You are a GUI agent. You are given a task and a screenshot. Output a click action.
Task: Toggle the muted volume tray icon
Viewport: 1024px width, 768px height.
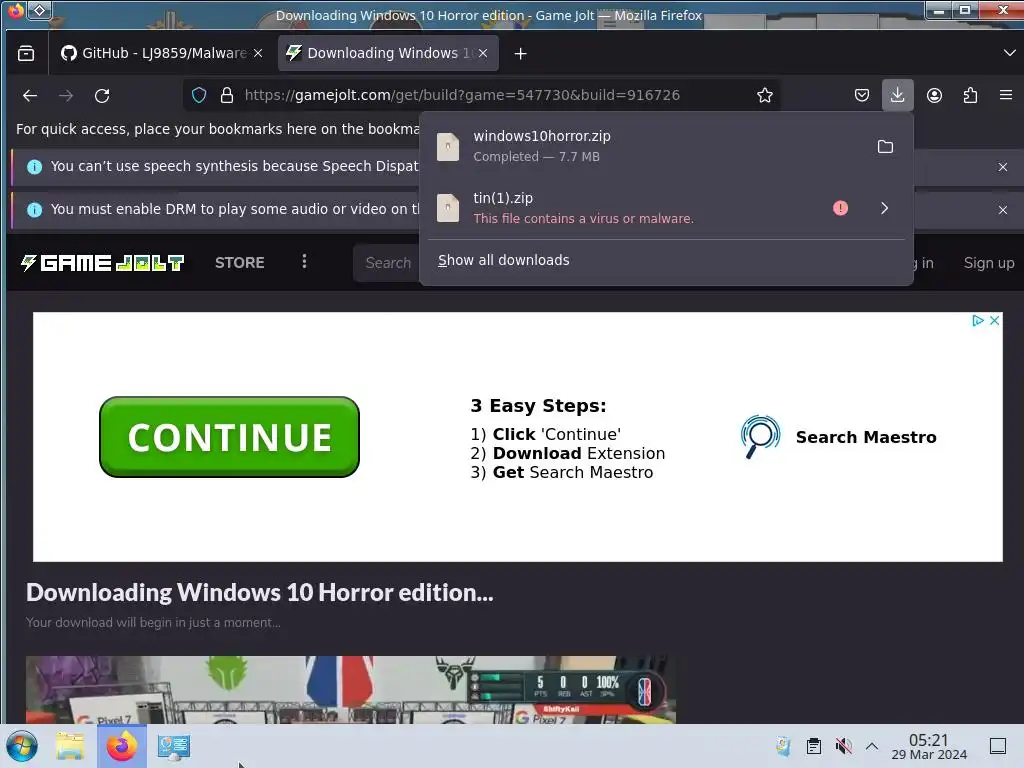843,746
